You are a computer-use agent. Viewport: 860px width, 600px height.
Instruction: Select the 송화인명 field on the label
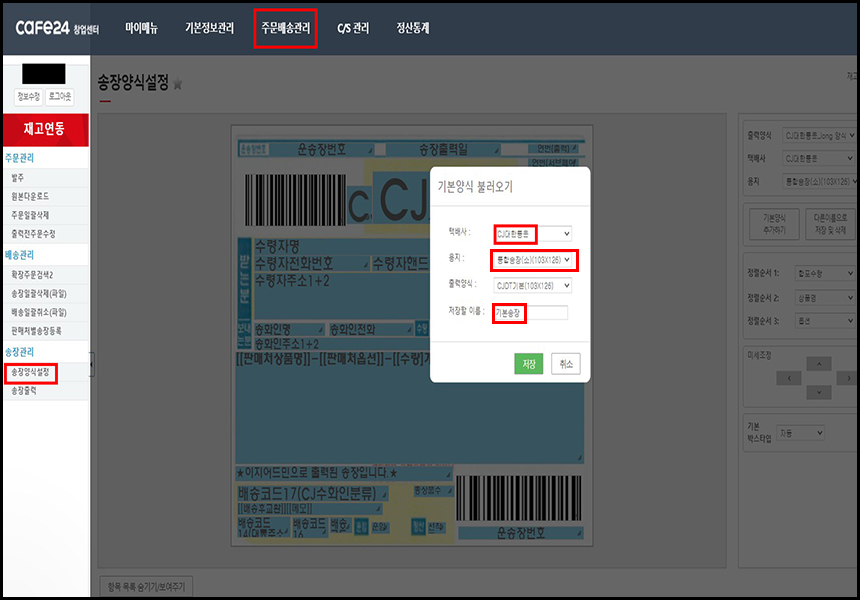tap(289, 330)
